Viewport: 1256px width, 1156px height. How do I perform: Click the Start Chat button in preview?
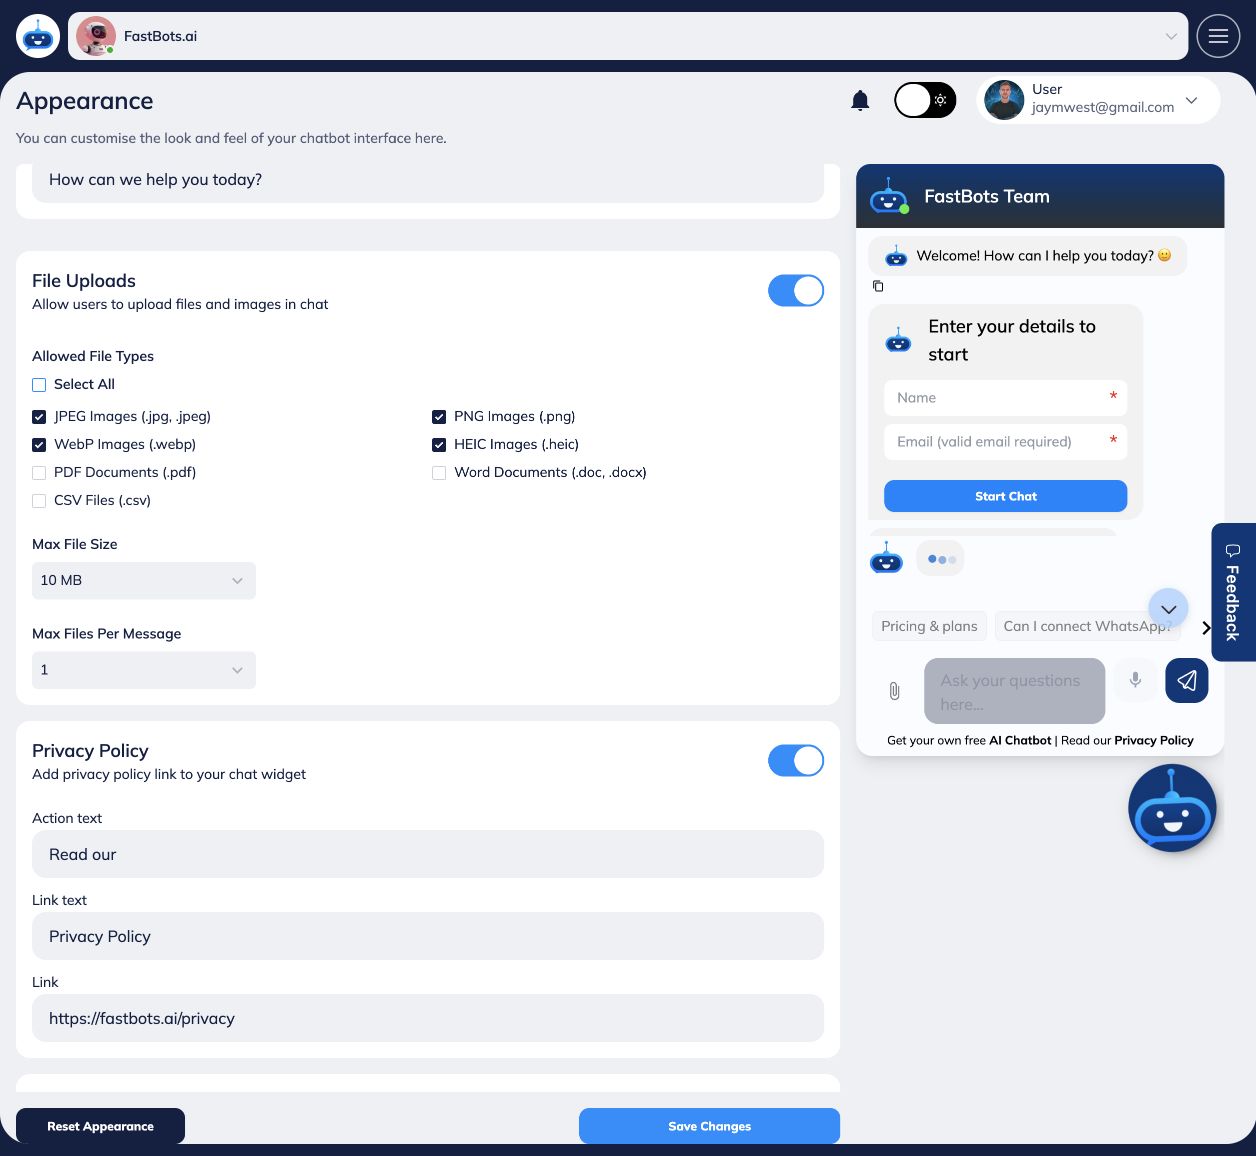(1005, 496)
